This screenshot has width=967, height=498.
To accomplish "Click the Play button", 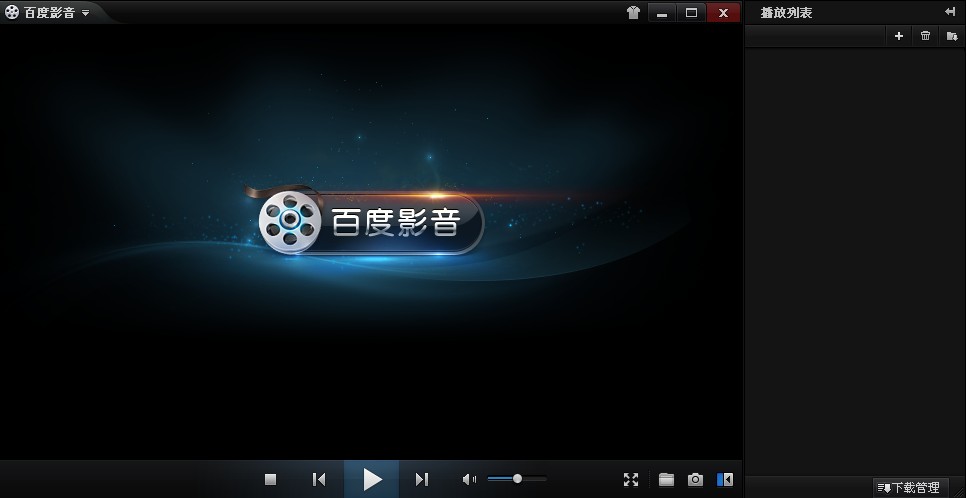I will (372, 480).
